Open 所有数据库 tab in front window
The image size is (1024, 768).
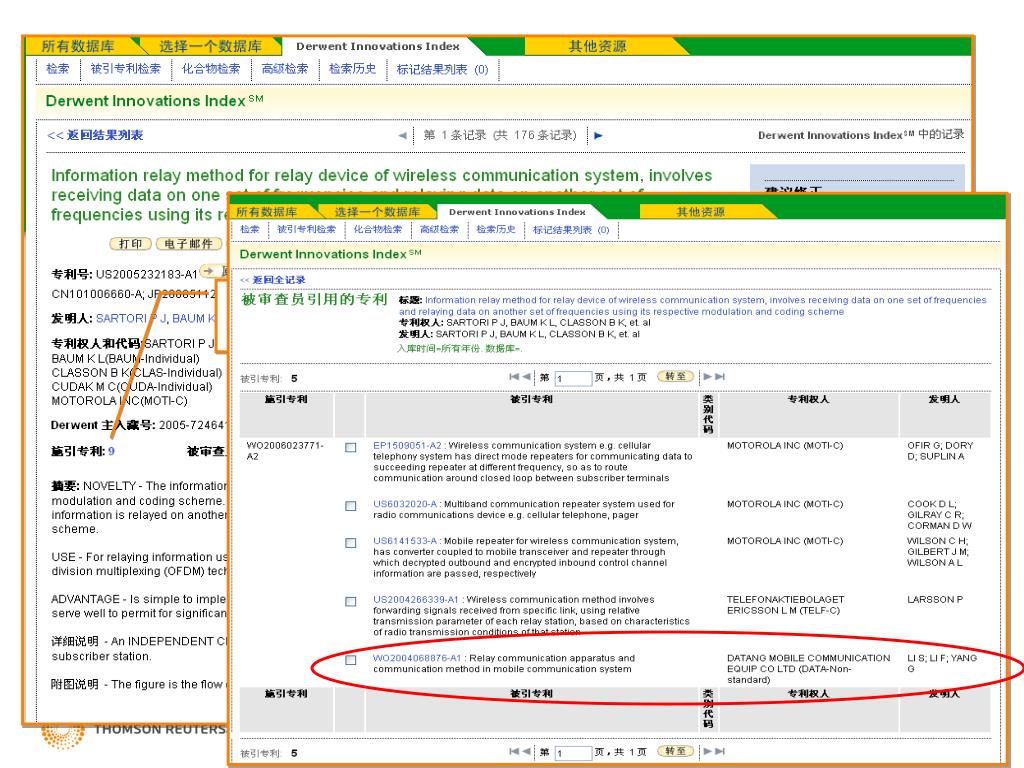coord(266,212)
